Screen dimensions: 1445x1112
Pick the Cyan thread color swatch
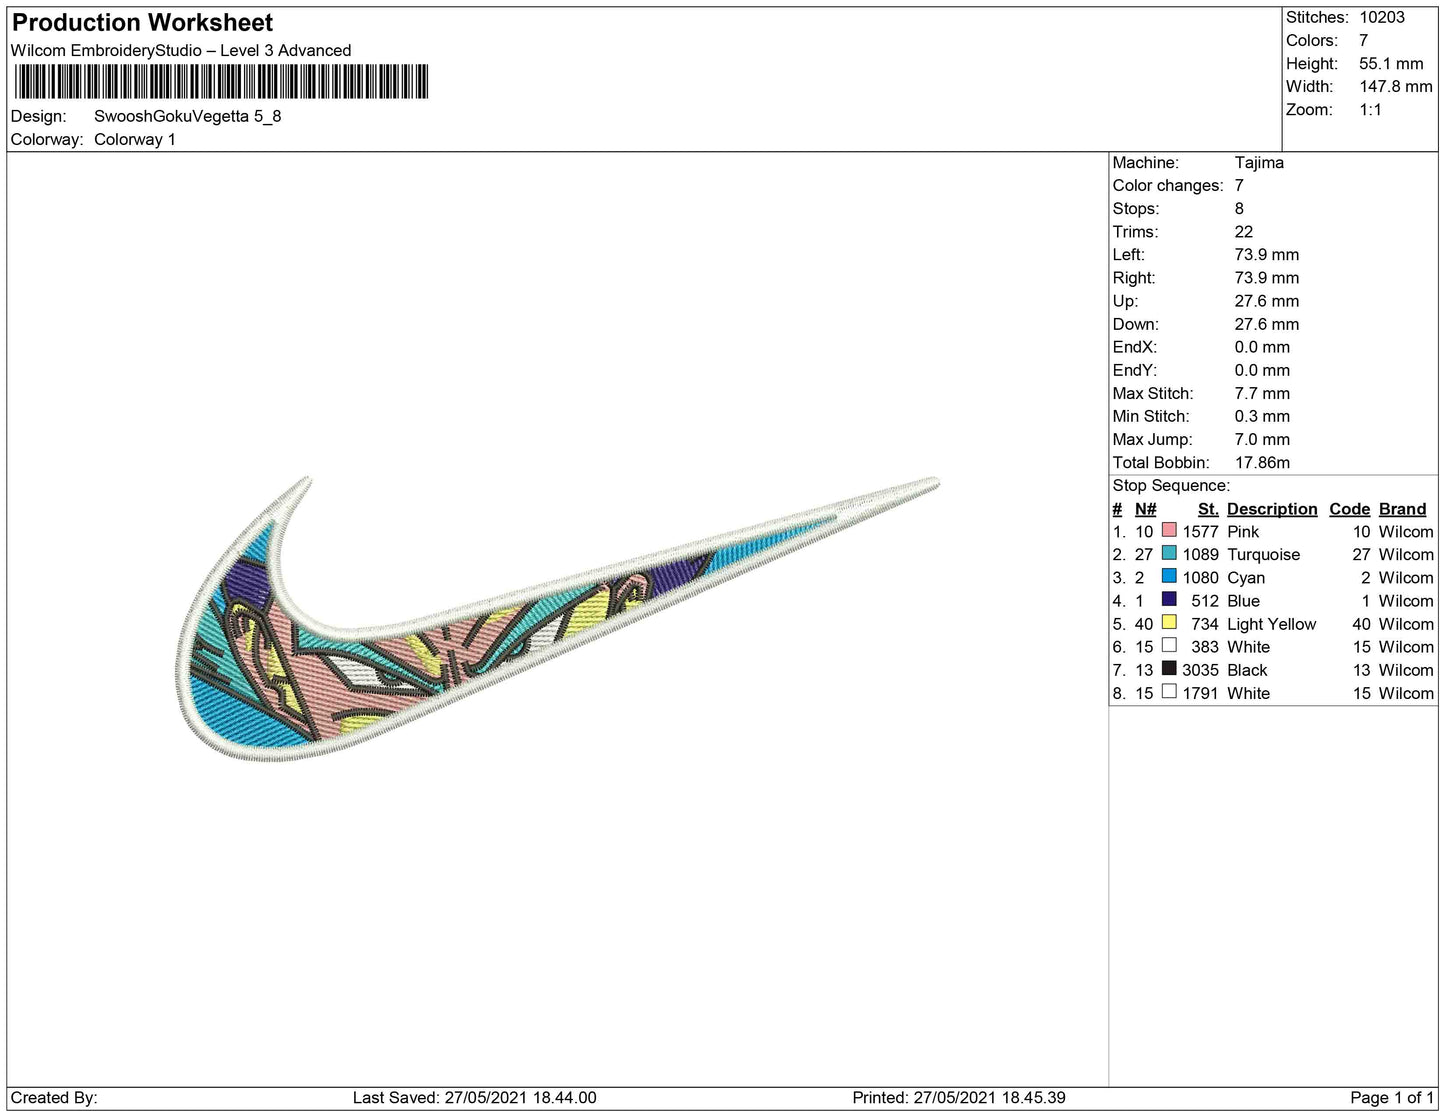tap(1169, 577)
